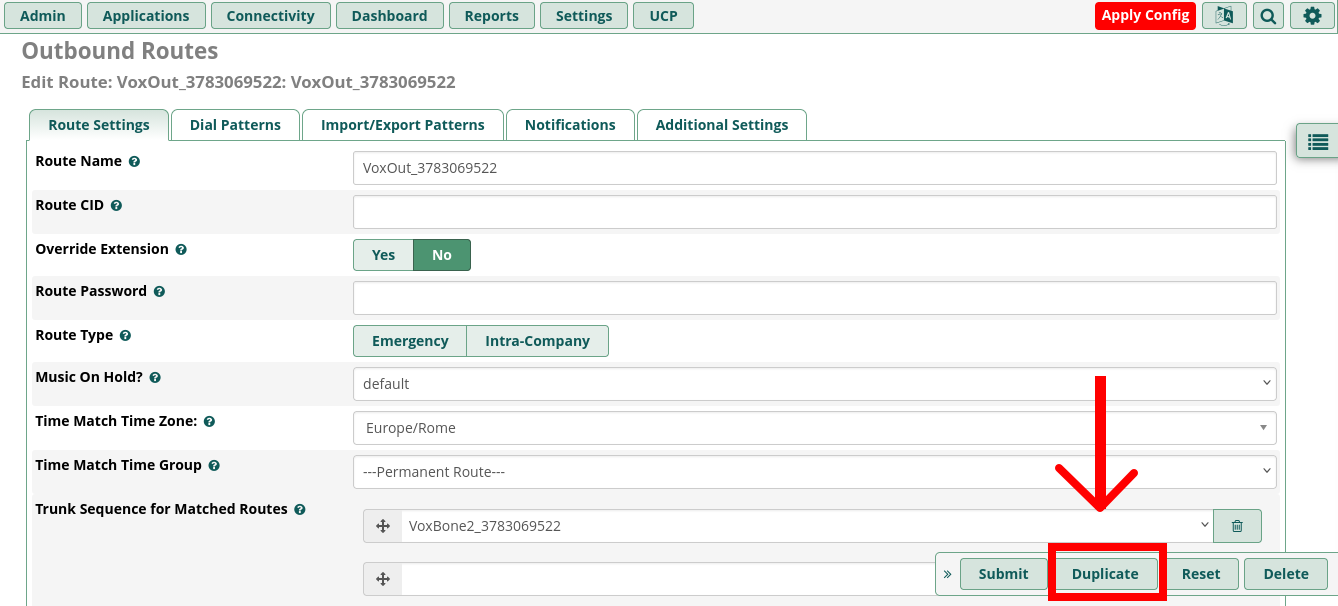Set Override Extension to Yes
The image size is (1338, 606).
pos(383,255)
